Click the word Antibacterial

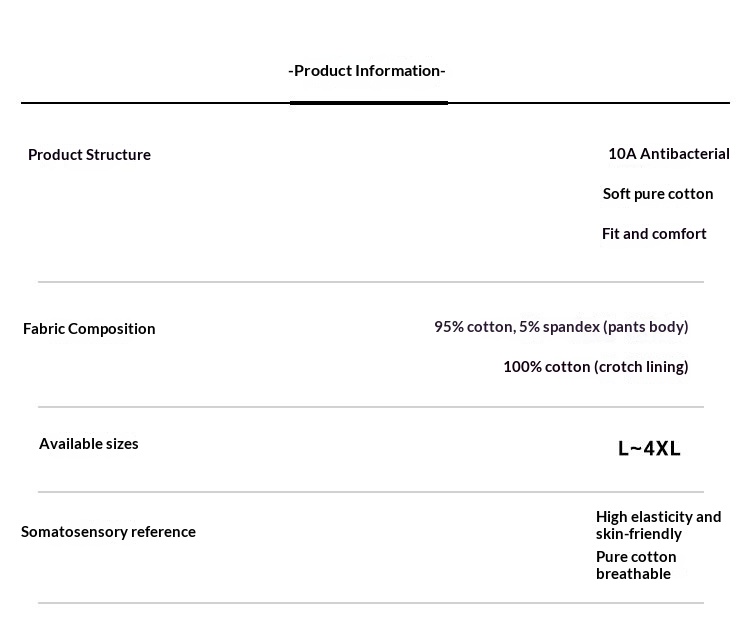[x=684, y=153]
